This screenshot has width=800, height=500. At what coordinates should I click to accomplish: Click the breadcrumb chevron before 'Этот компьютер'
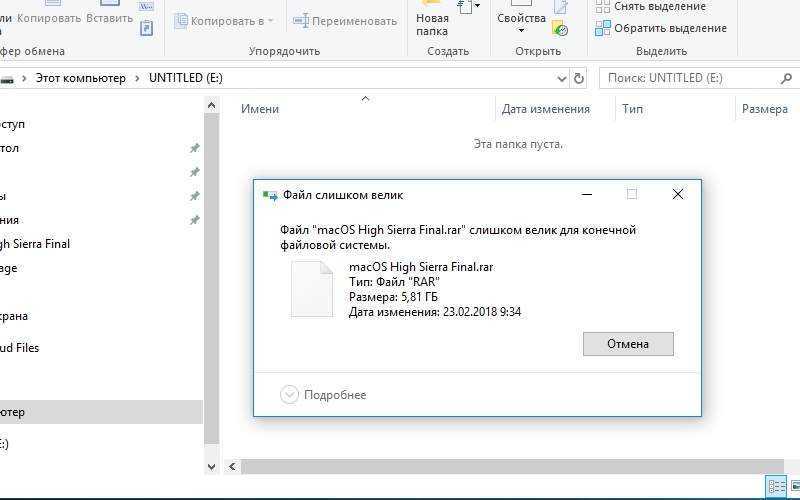[24, 79]
